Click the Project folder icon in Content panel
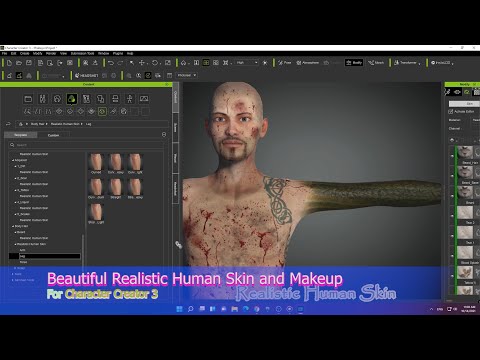The width and height of the screenshot is (480, 360). click(x=28, y=99)
